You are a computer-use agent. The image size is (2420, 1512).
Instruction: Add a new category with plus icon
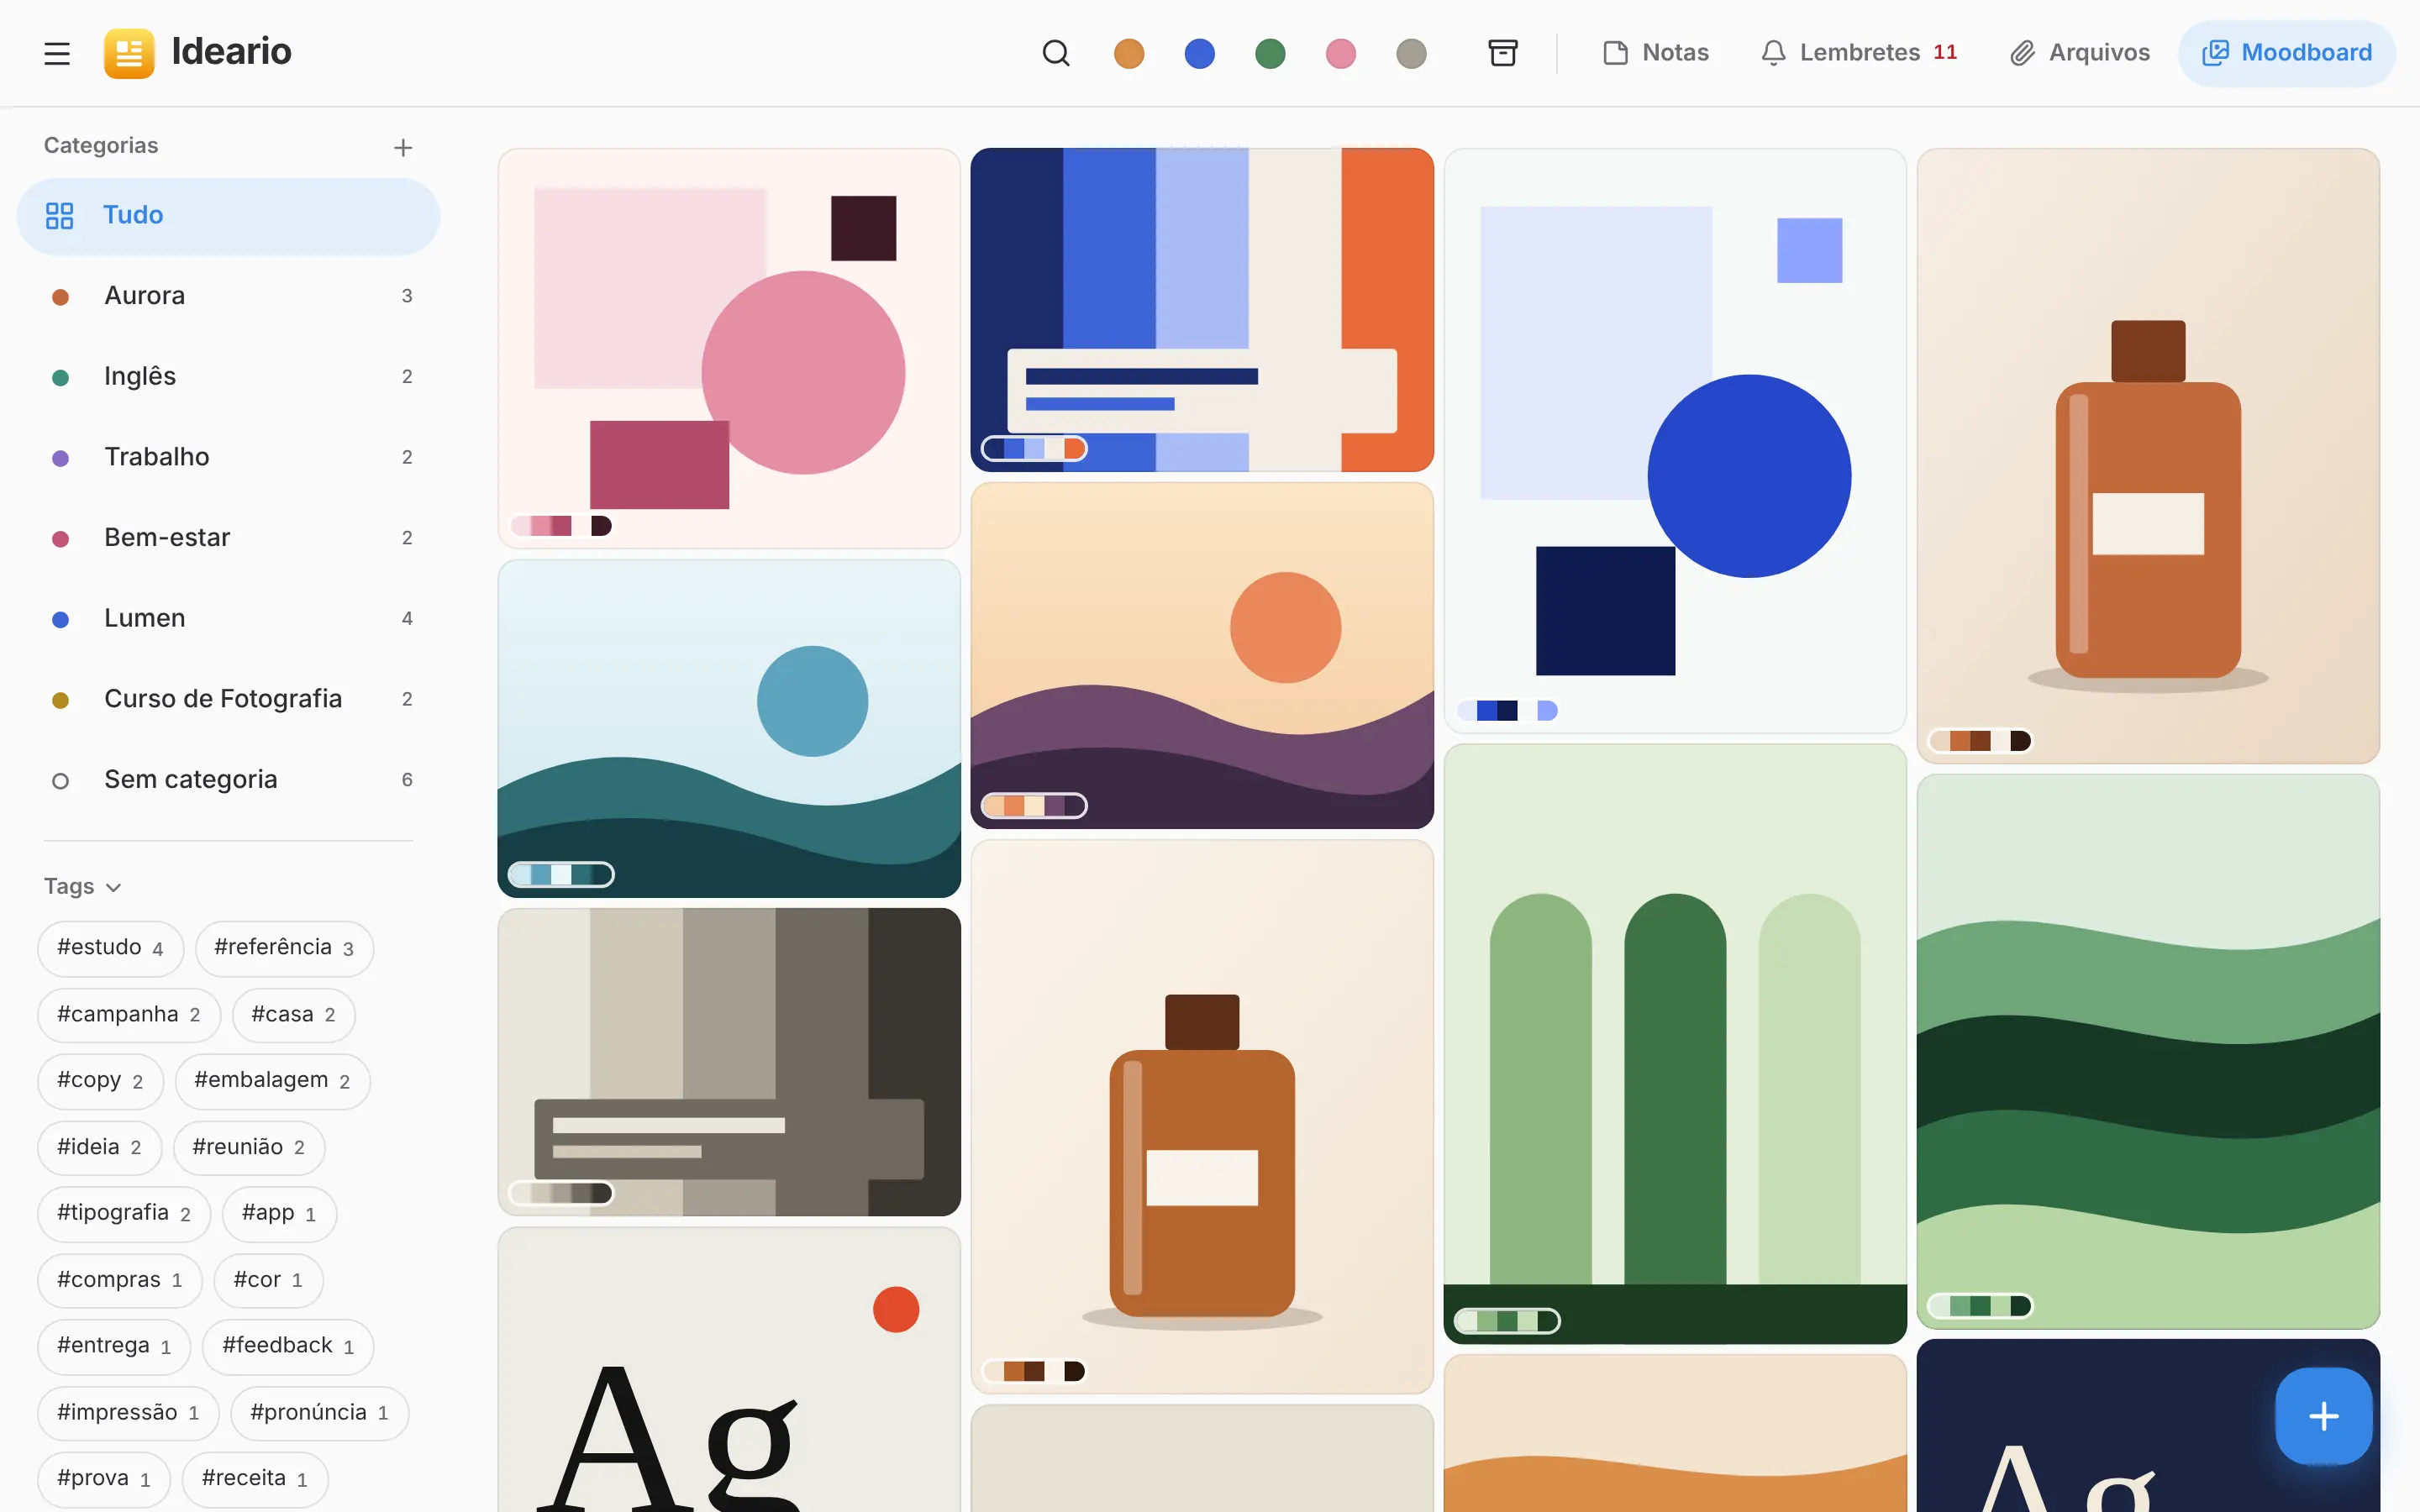403,148
